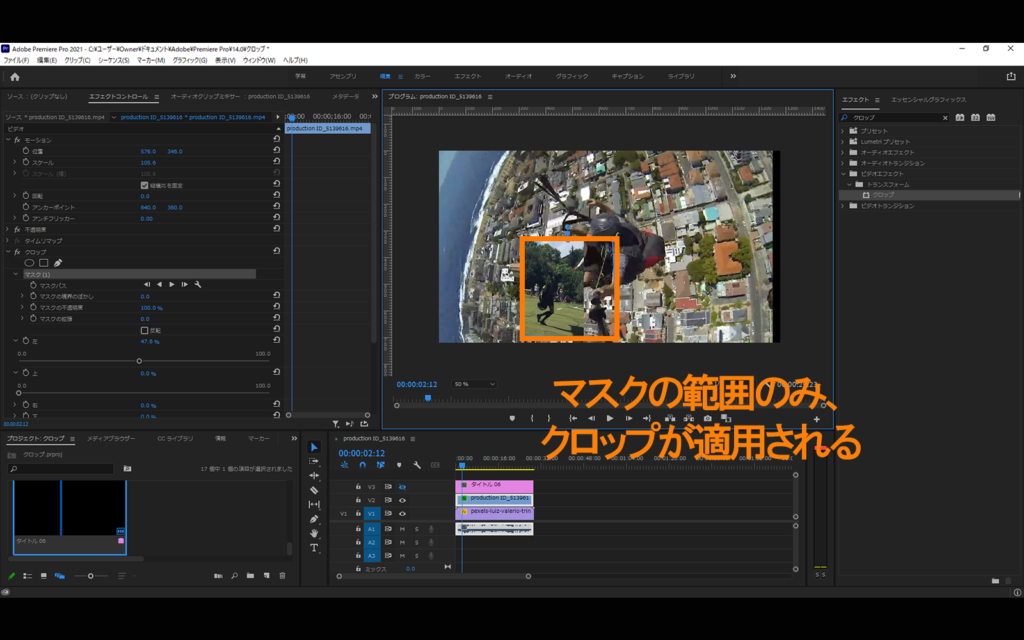Image resolution: width=1024 pixels, height=640 pixels.
Task: Create new bin in project panel
Action: pos(250,576)
